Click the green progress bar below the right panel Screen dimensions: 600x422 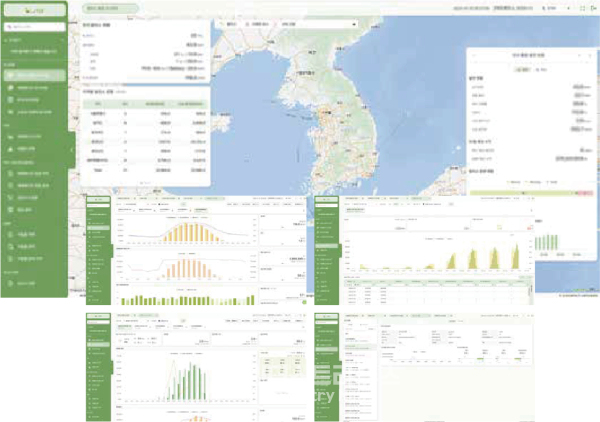(522, 193)
